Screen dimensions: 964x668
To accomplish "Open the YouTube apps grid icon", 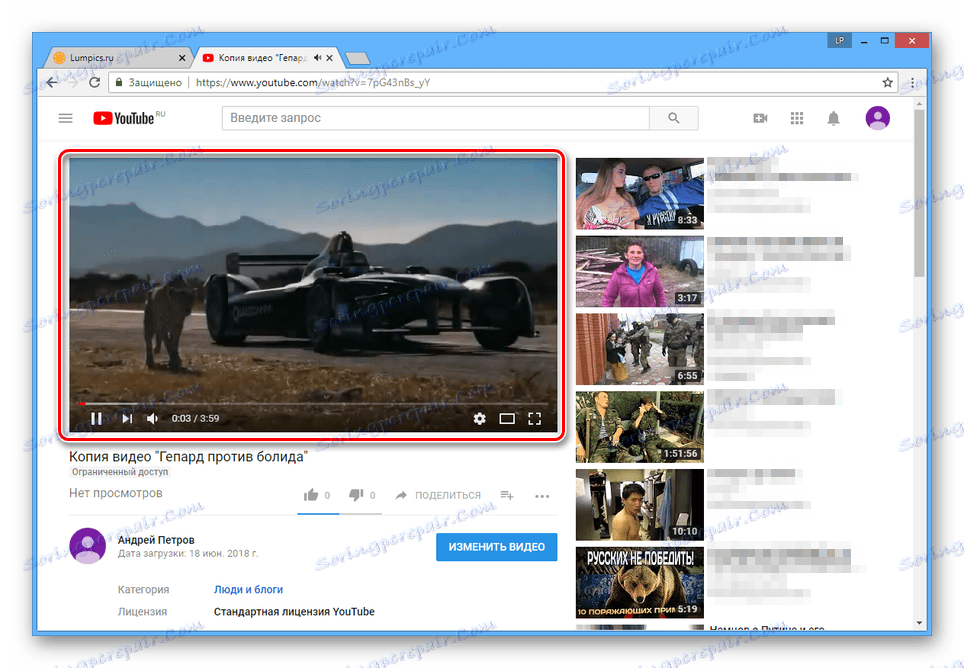I will click(797, 118).
